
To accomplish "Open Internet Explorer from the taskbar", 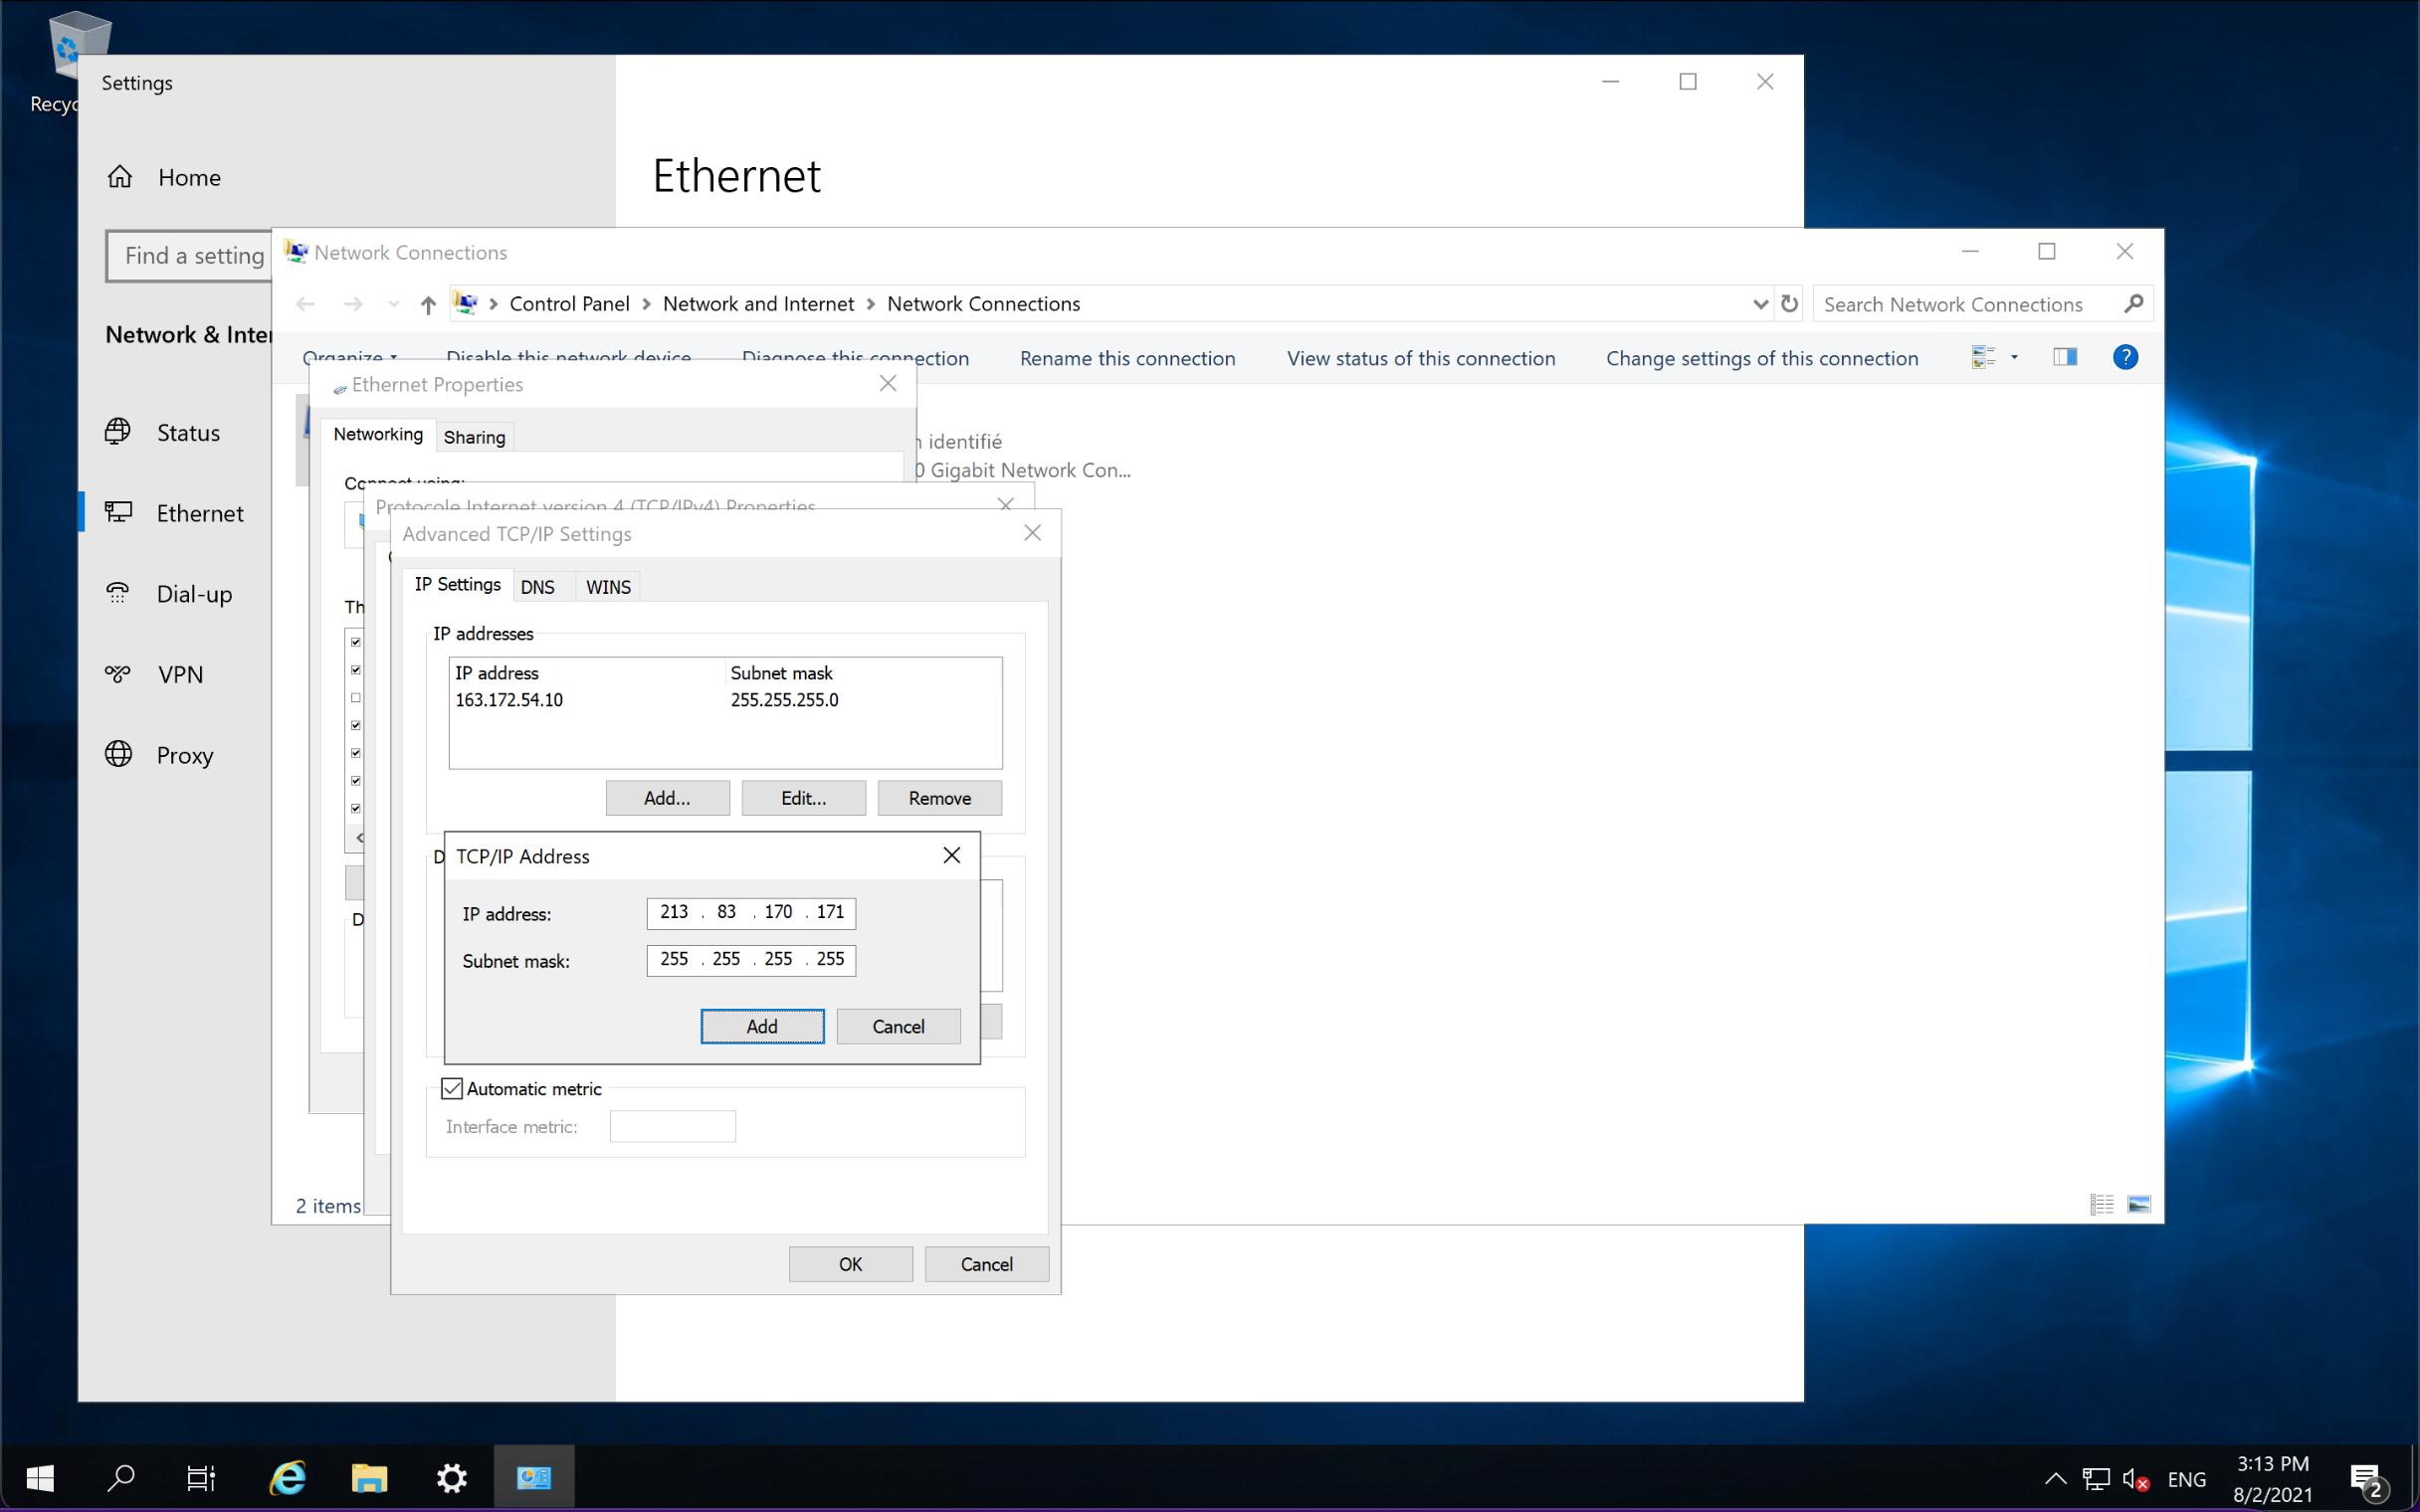I will (288, 1477).
